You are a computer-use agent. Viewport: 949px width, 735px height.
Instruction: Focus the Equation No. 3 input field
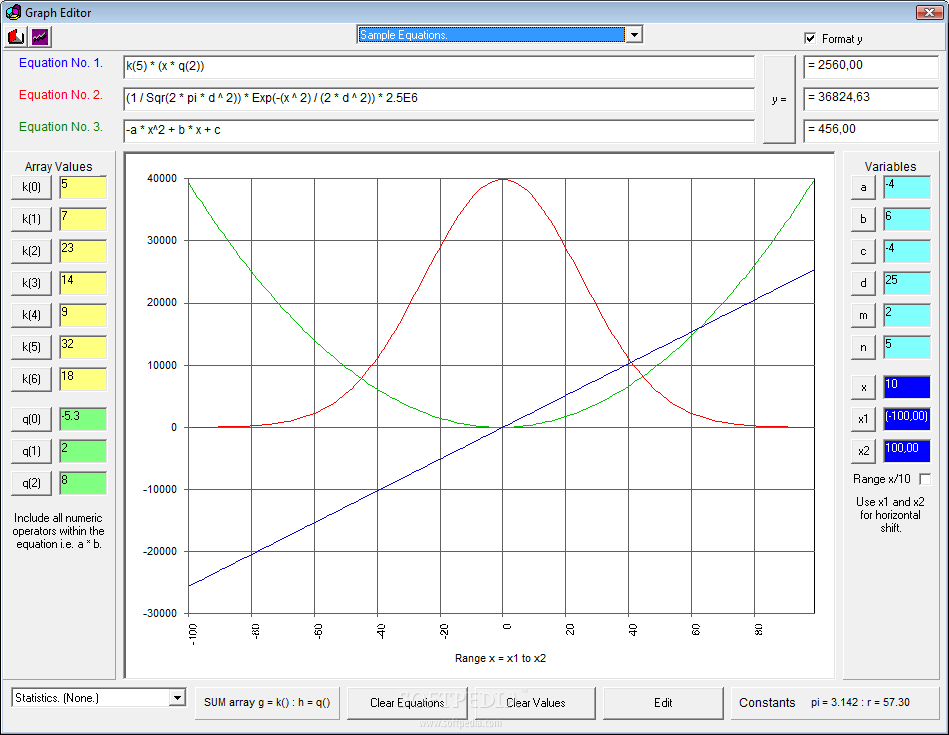pos(439,130)
